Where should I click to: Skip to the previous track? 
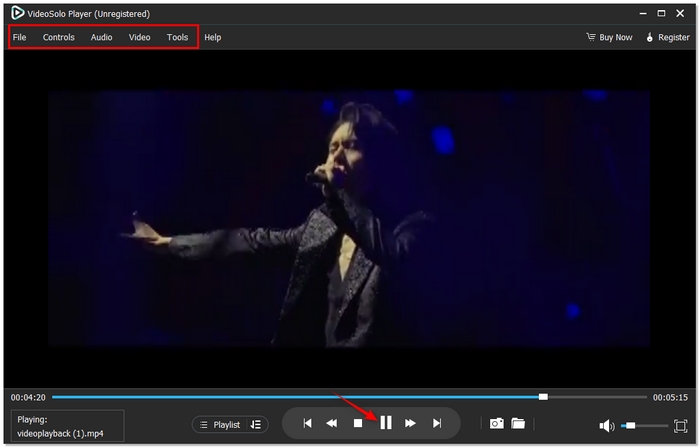(x=307, y=424)
